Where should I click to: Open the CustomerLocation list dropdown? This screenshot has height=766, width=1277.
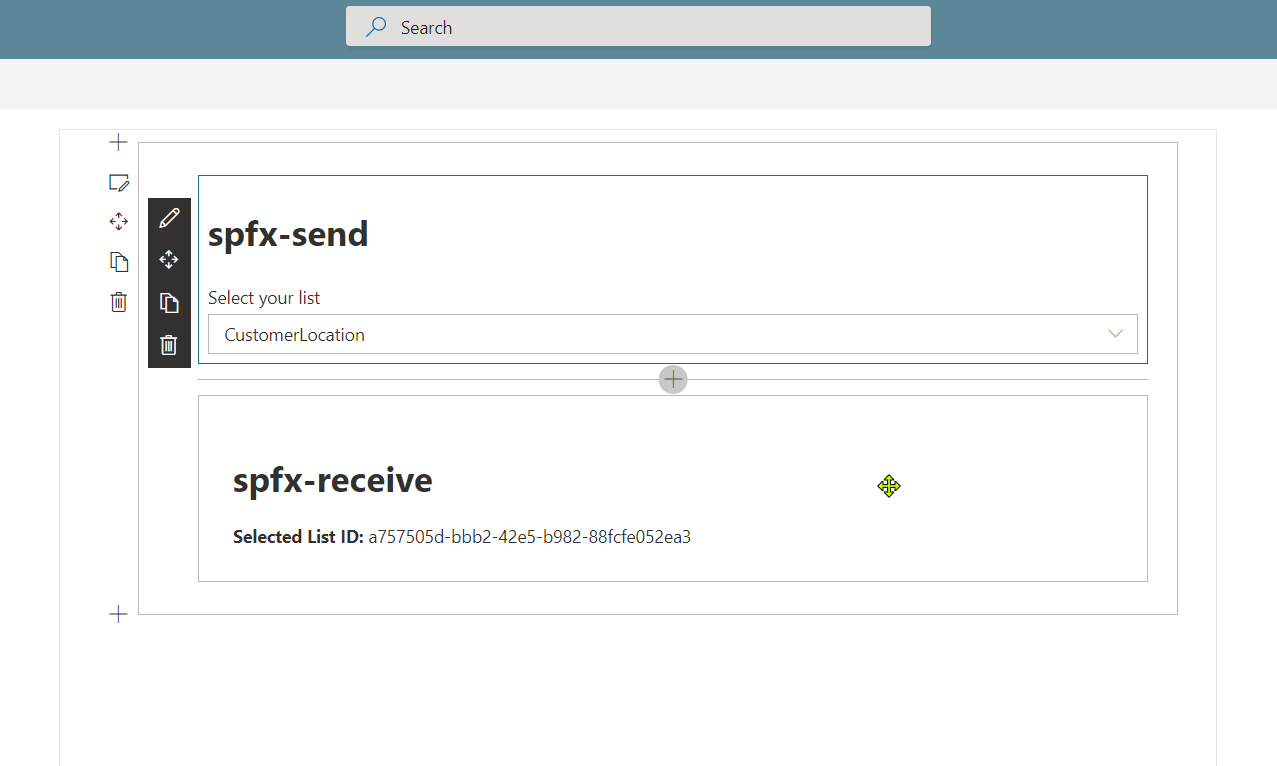tap(660, 334)
